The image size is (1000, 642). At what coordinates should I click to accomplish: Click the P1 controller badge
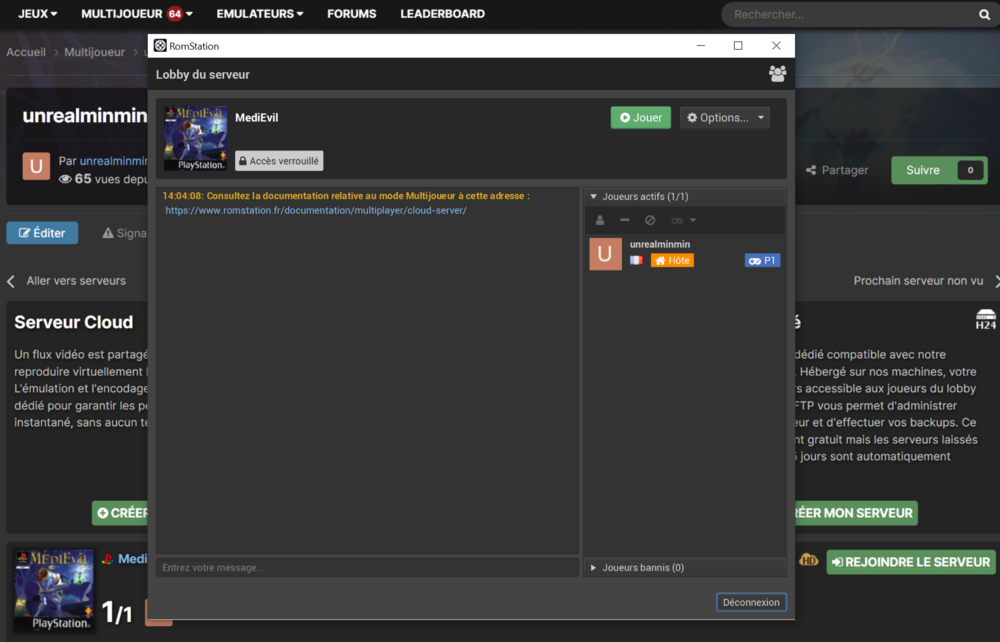762,261
